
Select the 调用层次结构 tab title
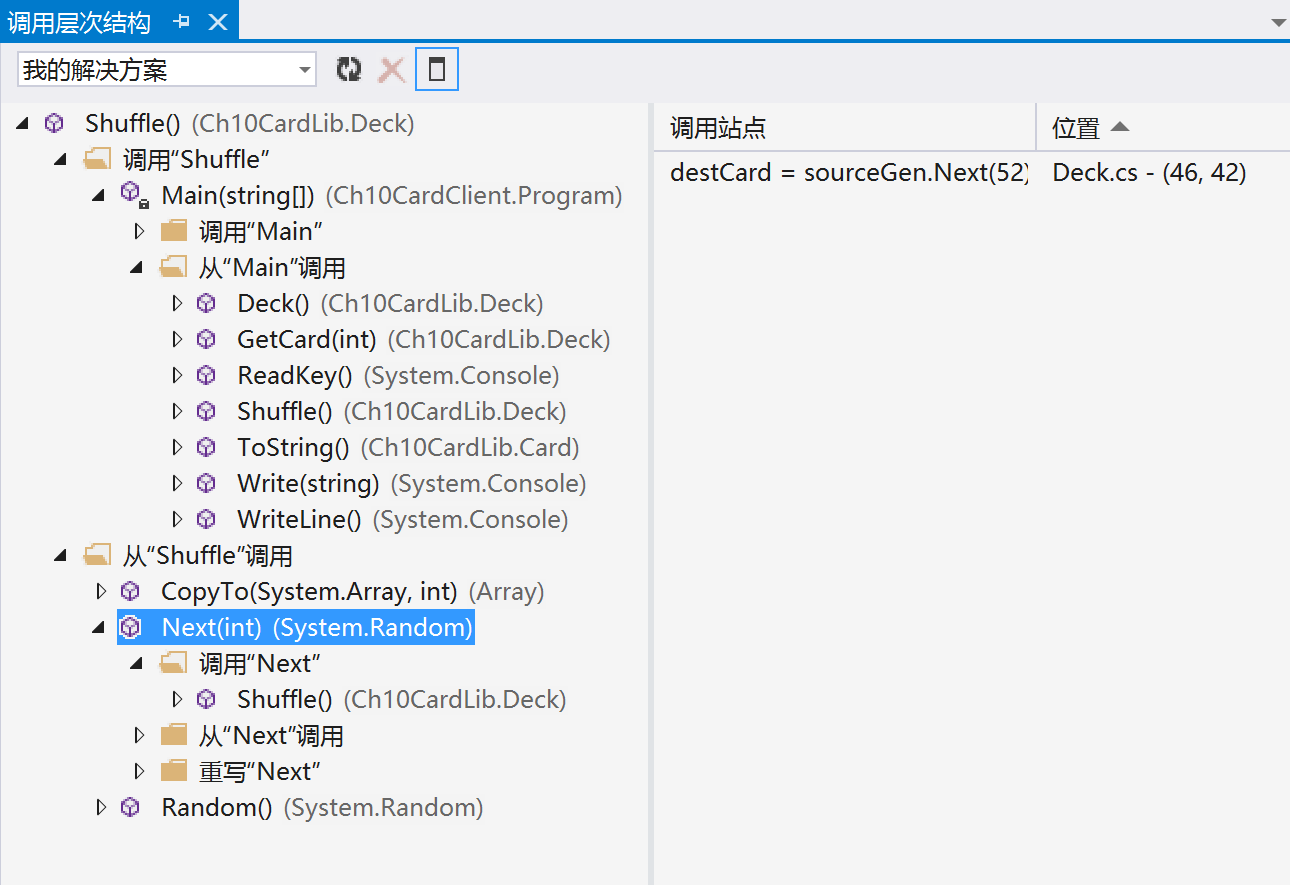[79, 21]
